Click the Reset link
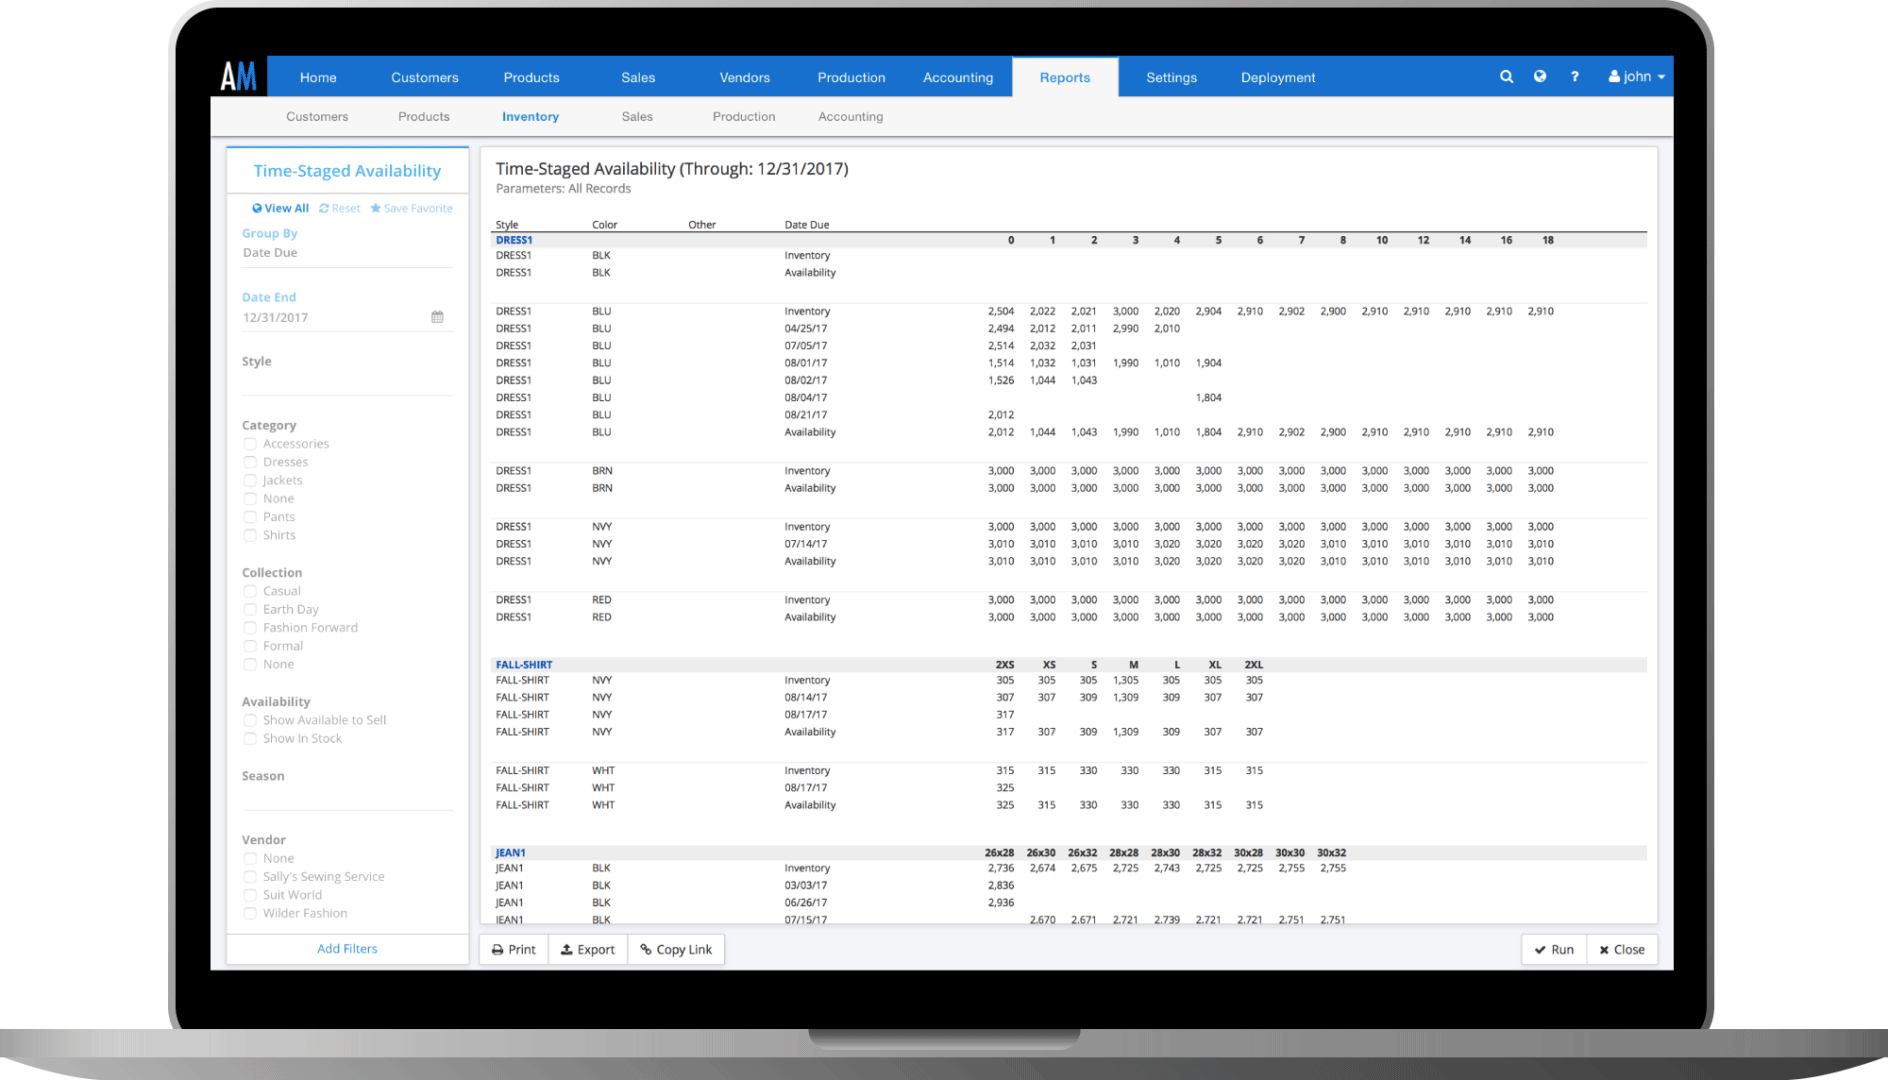1888x1080 pixels. 339,208
